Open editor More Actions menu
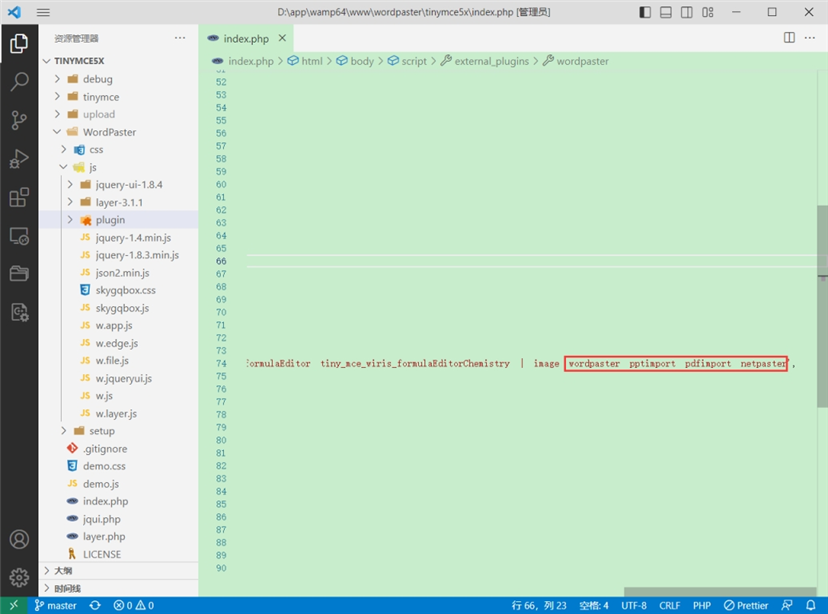Viewport: 828px width, 614px height. [810, 37]
